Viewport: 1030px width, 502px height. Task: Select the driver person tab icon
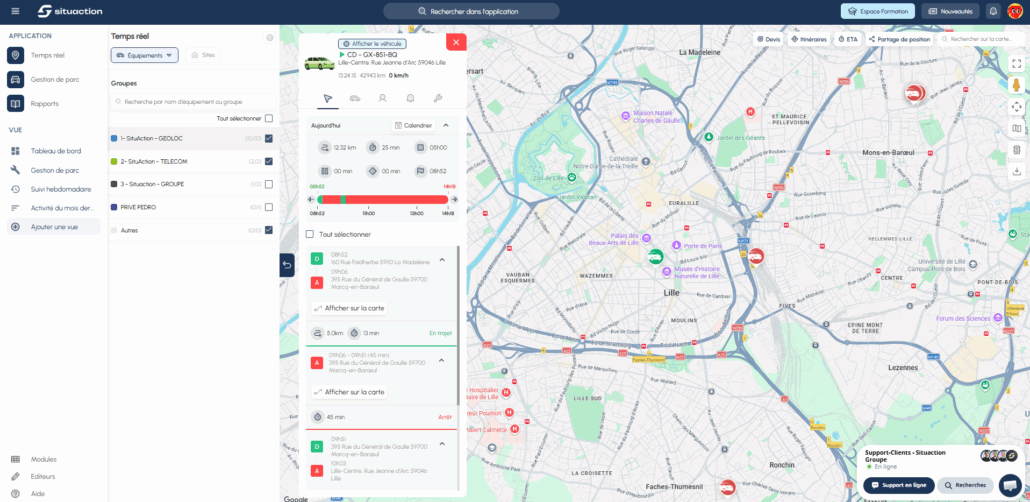click(382, 98)
